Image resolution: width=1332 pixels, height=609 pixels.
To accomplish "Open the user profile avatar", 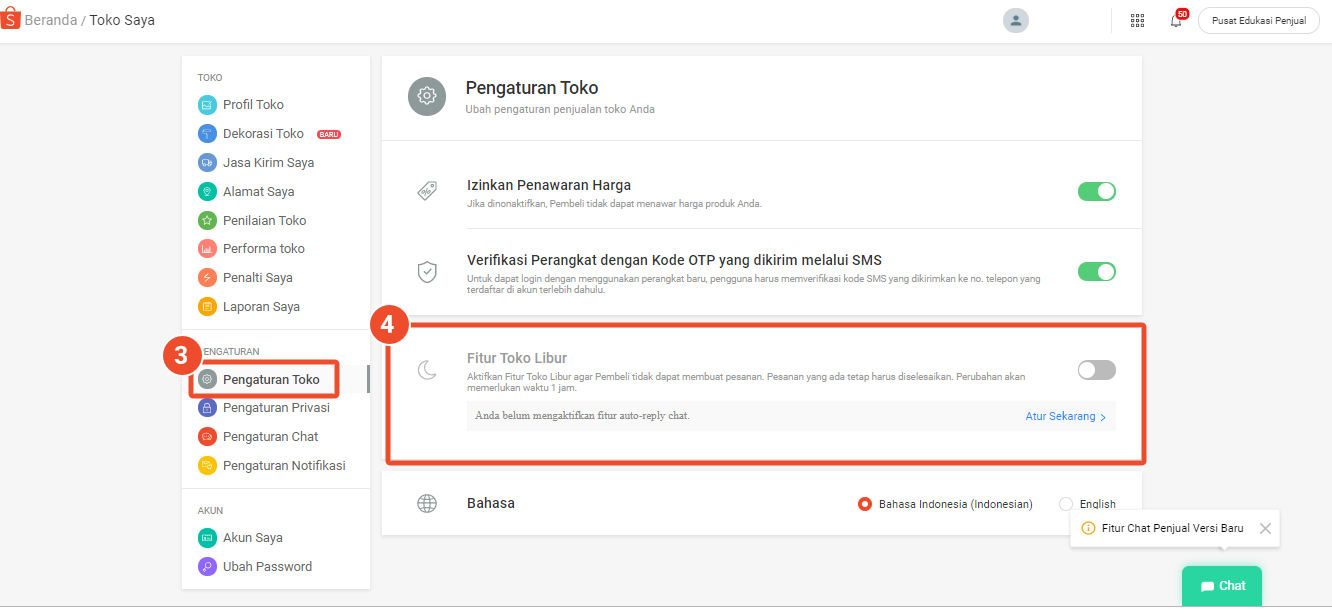I will (x=1016, y=21).
